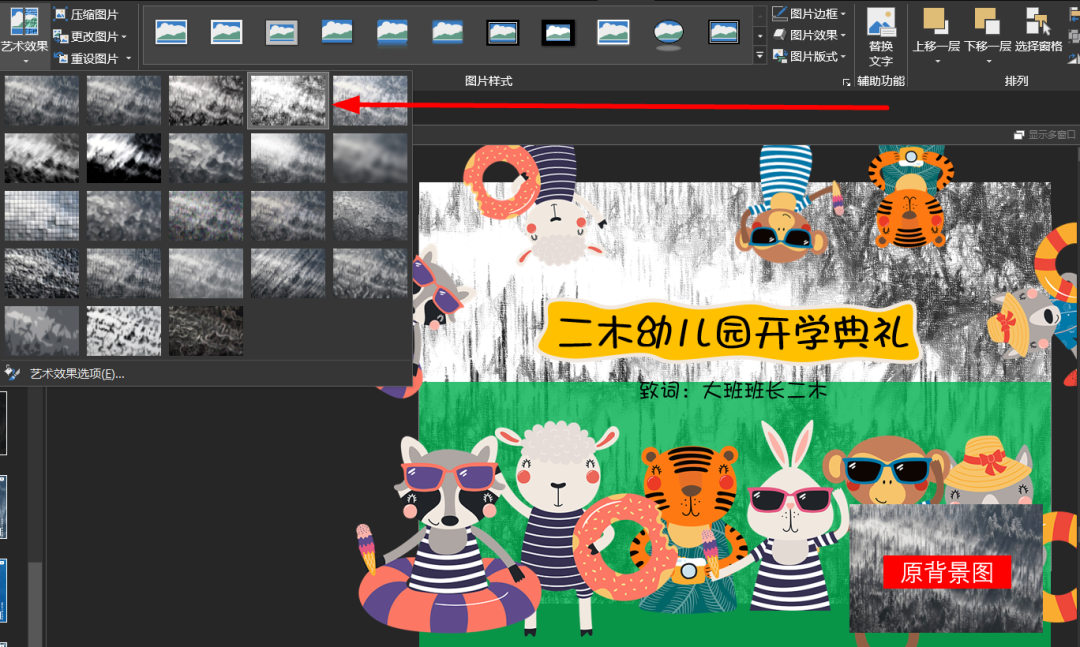Expand the 更改图片 dropdown arrow
The width and height of the screenshot is (1080, 647).
pos(124,37)
